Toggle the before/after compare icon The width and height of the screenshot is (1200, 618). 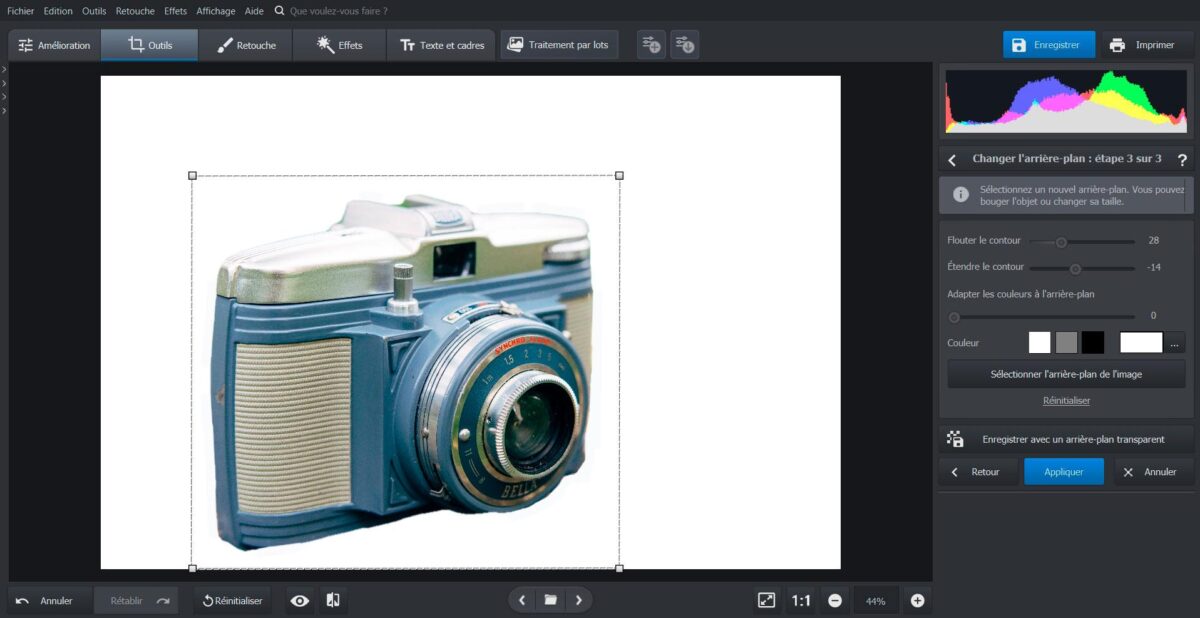[333, 600]
